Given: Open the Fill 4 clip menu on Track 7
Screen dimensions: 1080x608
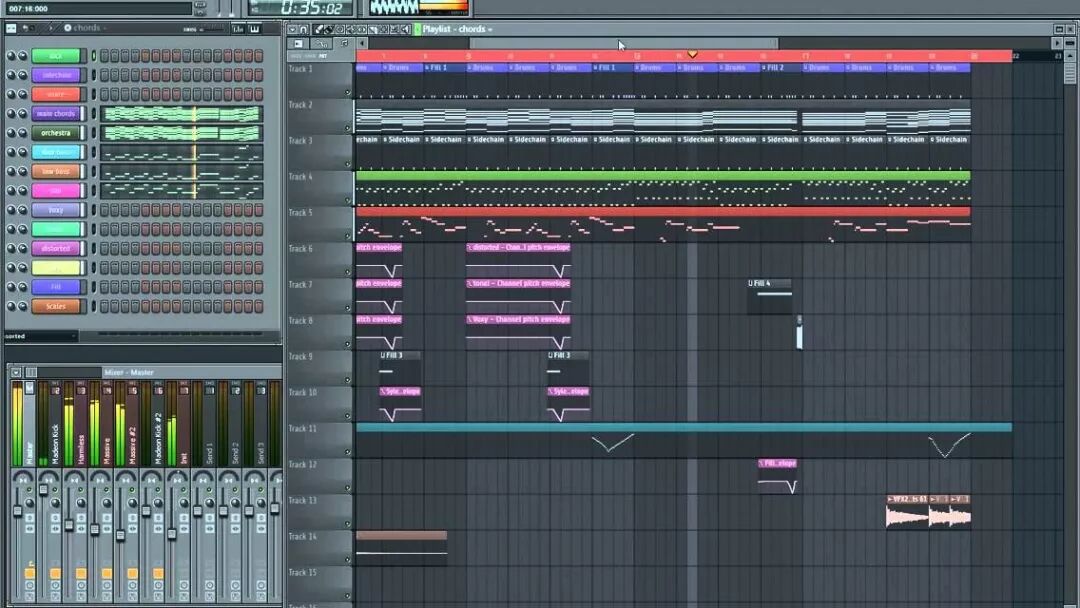Looking at the screenshot, I should [751, 283].
